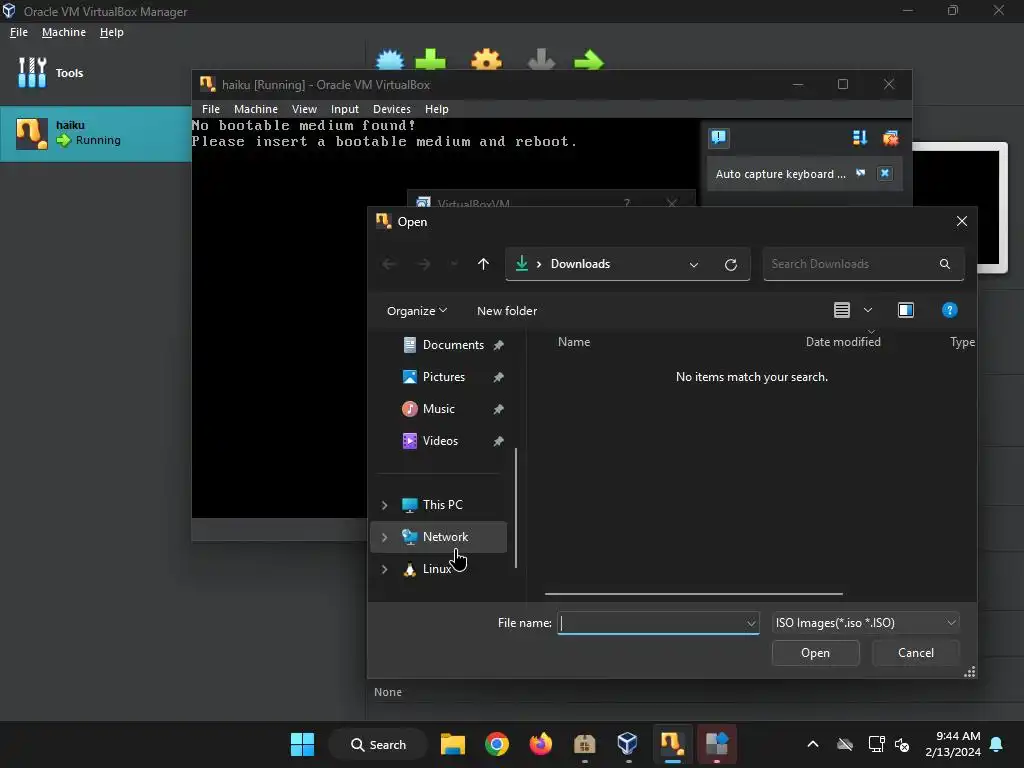Click the delete all notifications icon
Screen dimensions: 1024x768
click(x=890, y=138)
